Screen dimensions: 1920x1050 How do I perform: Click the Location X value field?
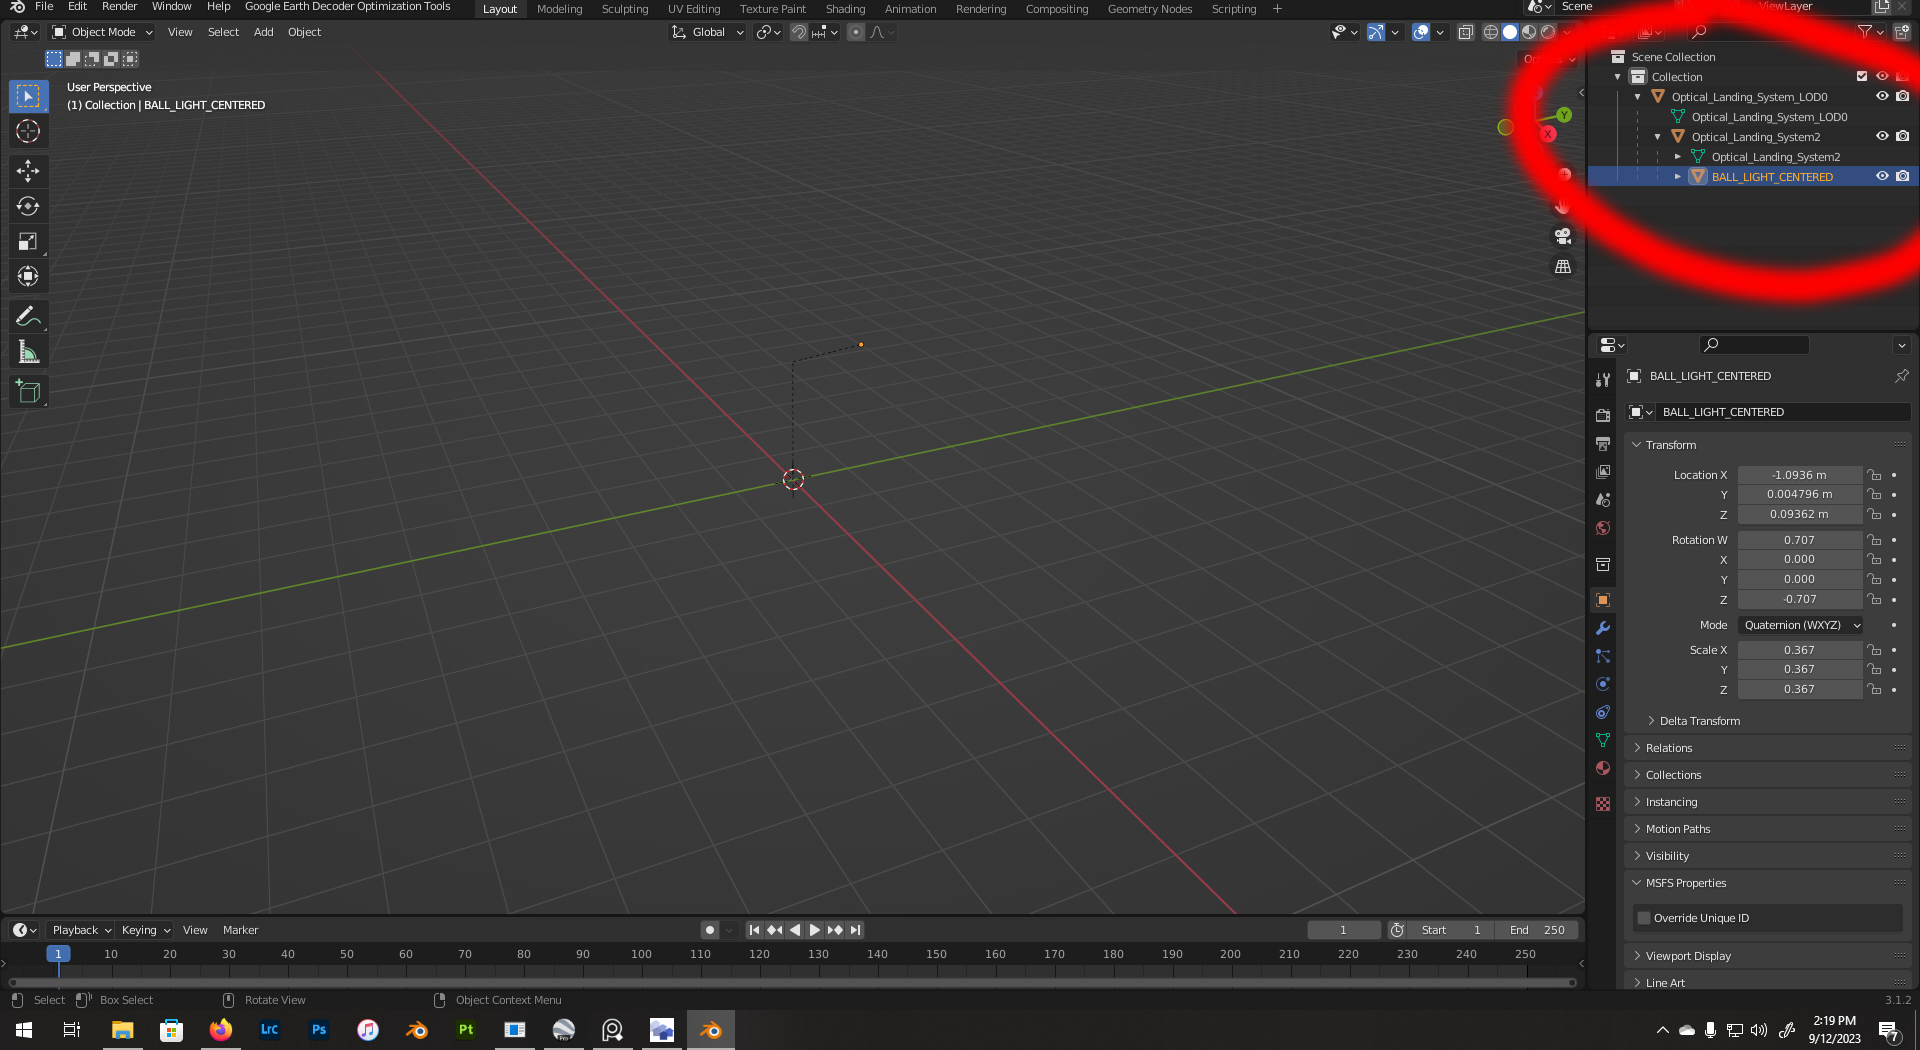(x=1800, y=475)
